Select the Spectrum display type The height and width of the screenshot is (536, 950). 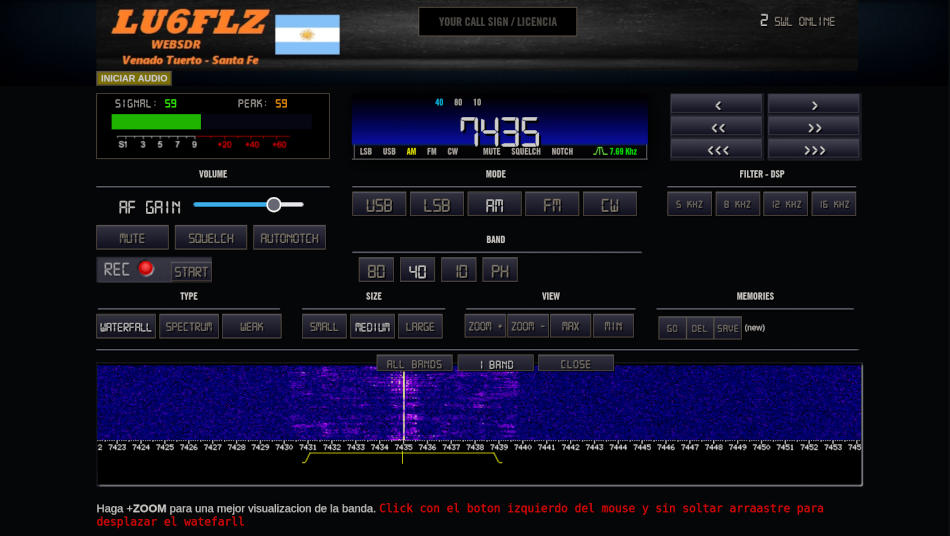coord(189,327)
